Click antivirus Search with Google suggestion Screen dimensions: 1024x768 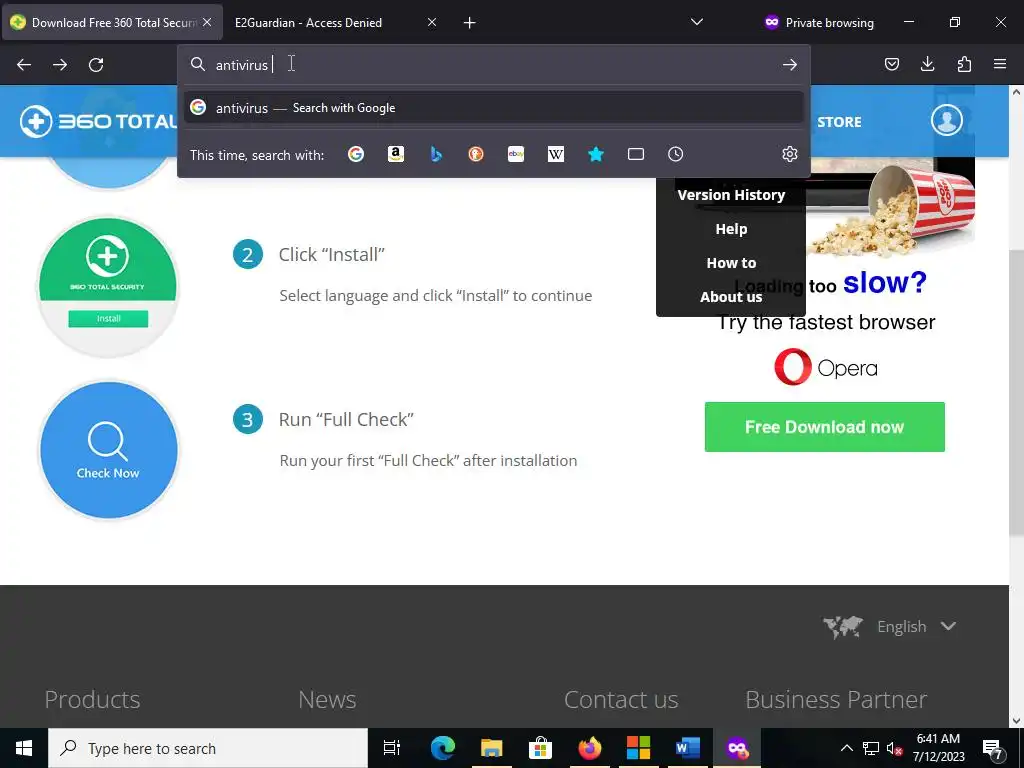pos(493,108)
